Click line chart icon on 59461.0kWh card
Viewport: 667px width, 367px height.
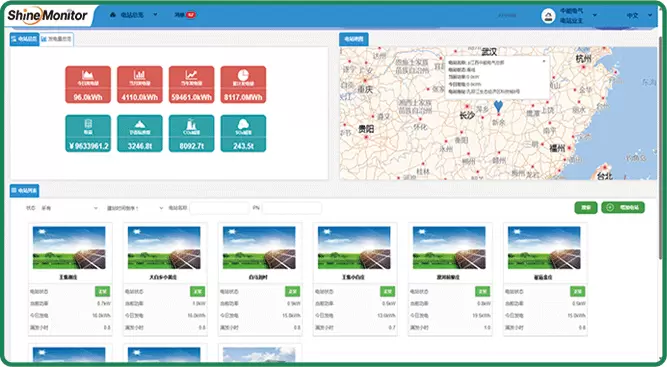pyautogui.click(x=191, y=75)
